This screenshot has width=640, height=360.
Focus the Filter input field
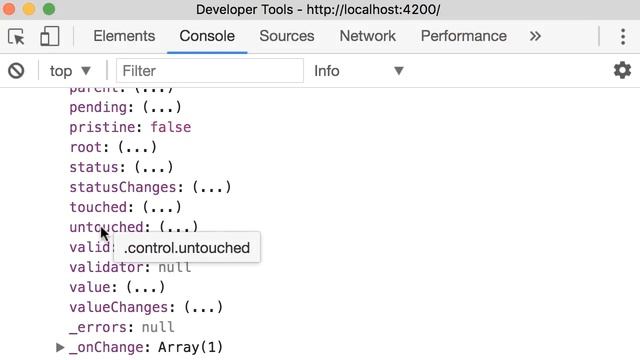coord(210,71)
